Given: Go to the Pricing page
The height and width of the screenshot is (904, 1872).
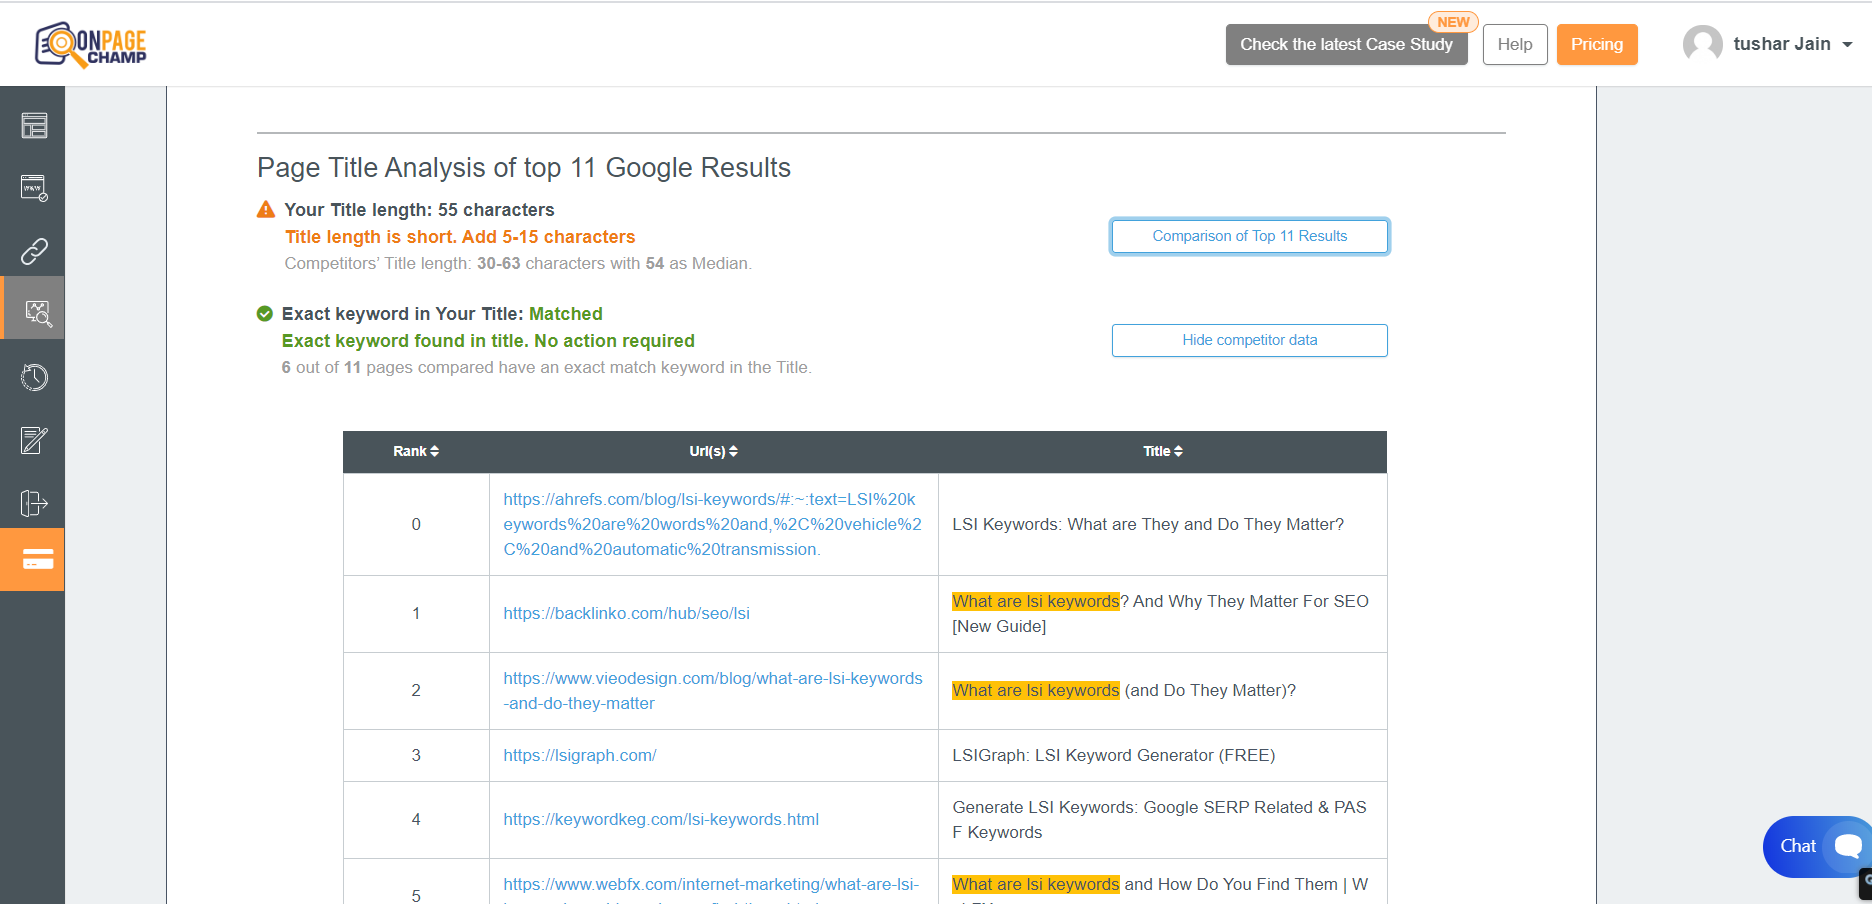Looking at the screenshot, I should tap(1596, 45).
